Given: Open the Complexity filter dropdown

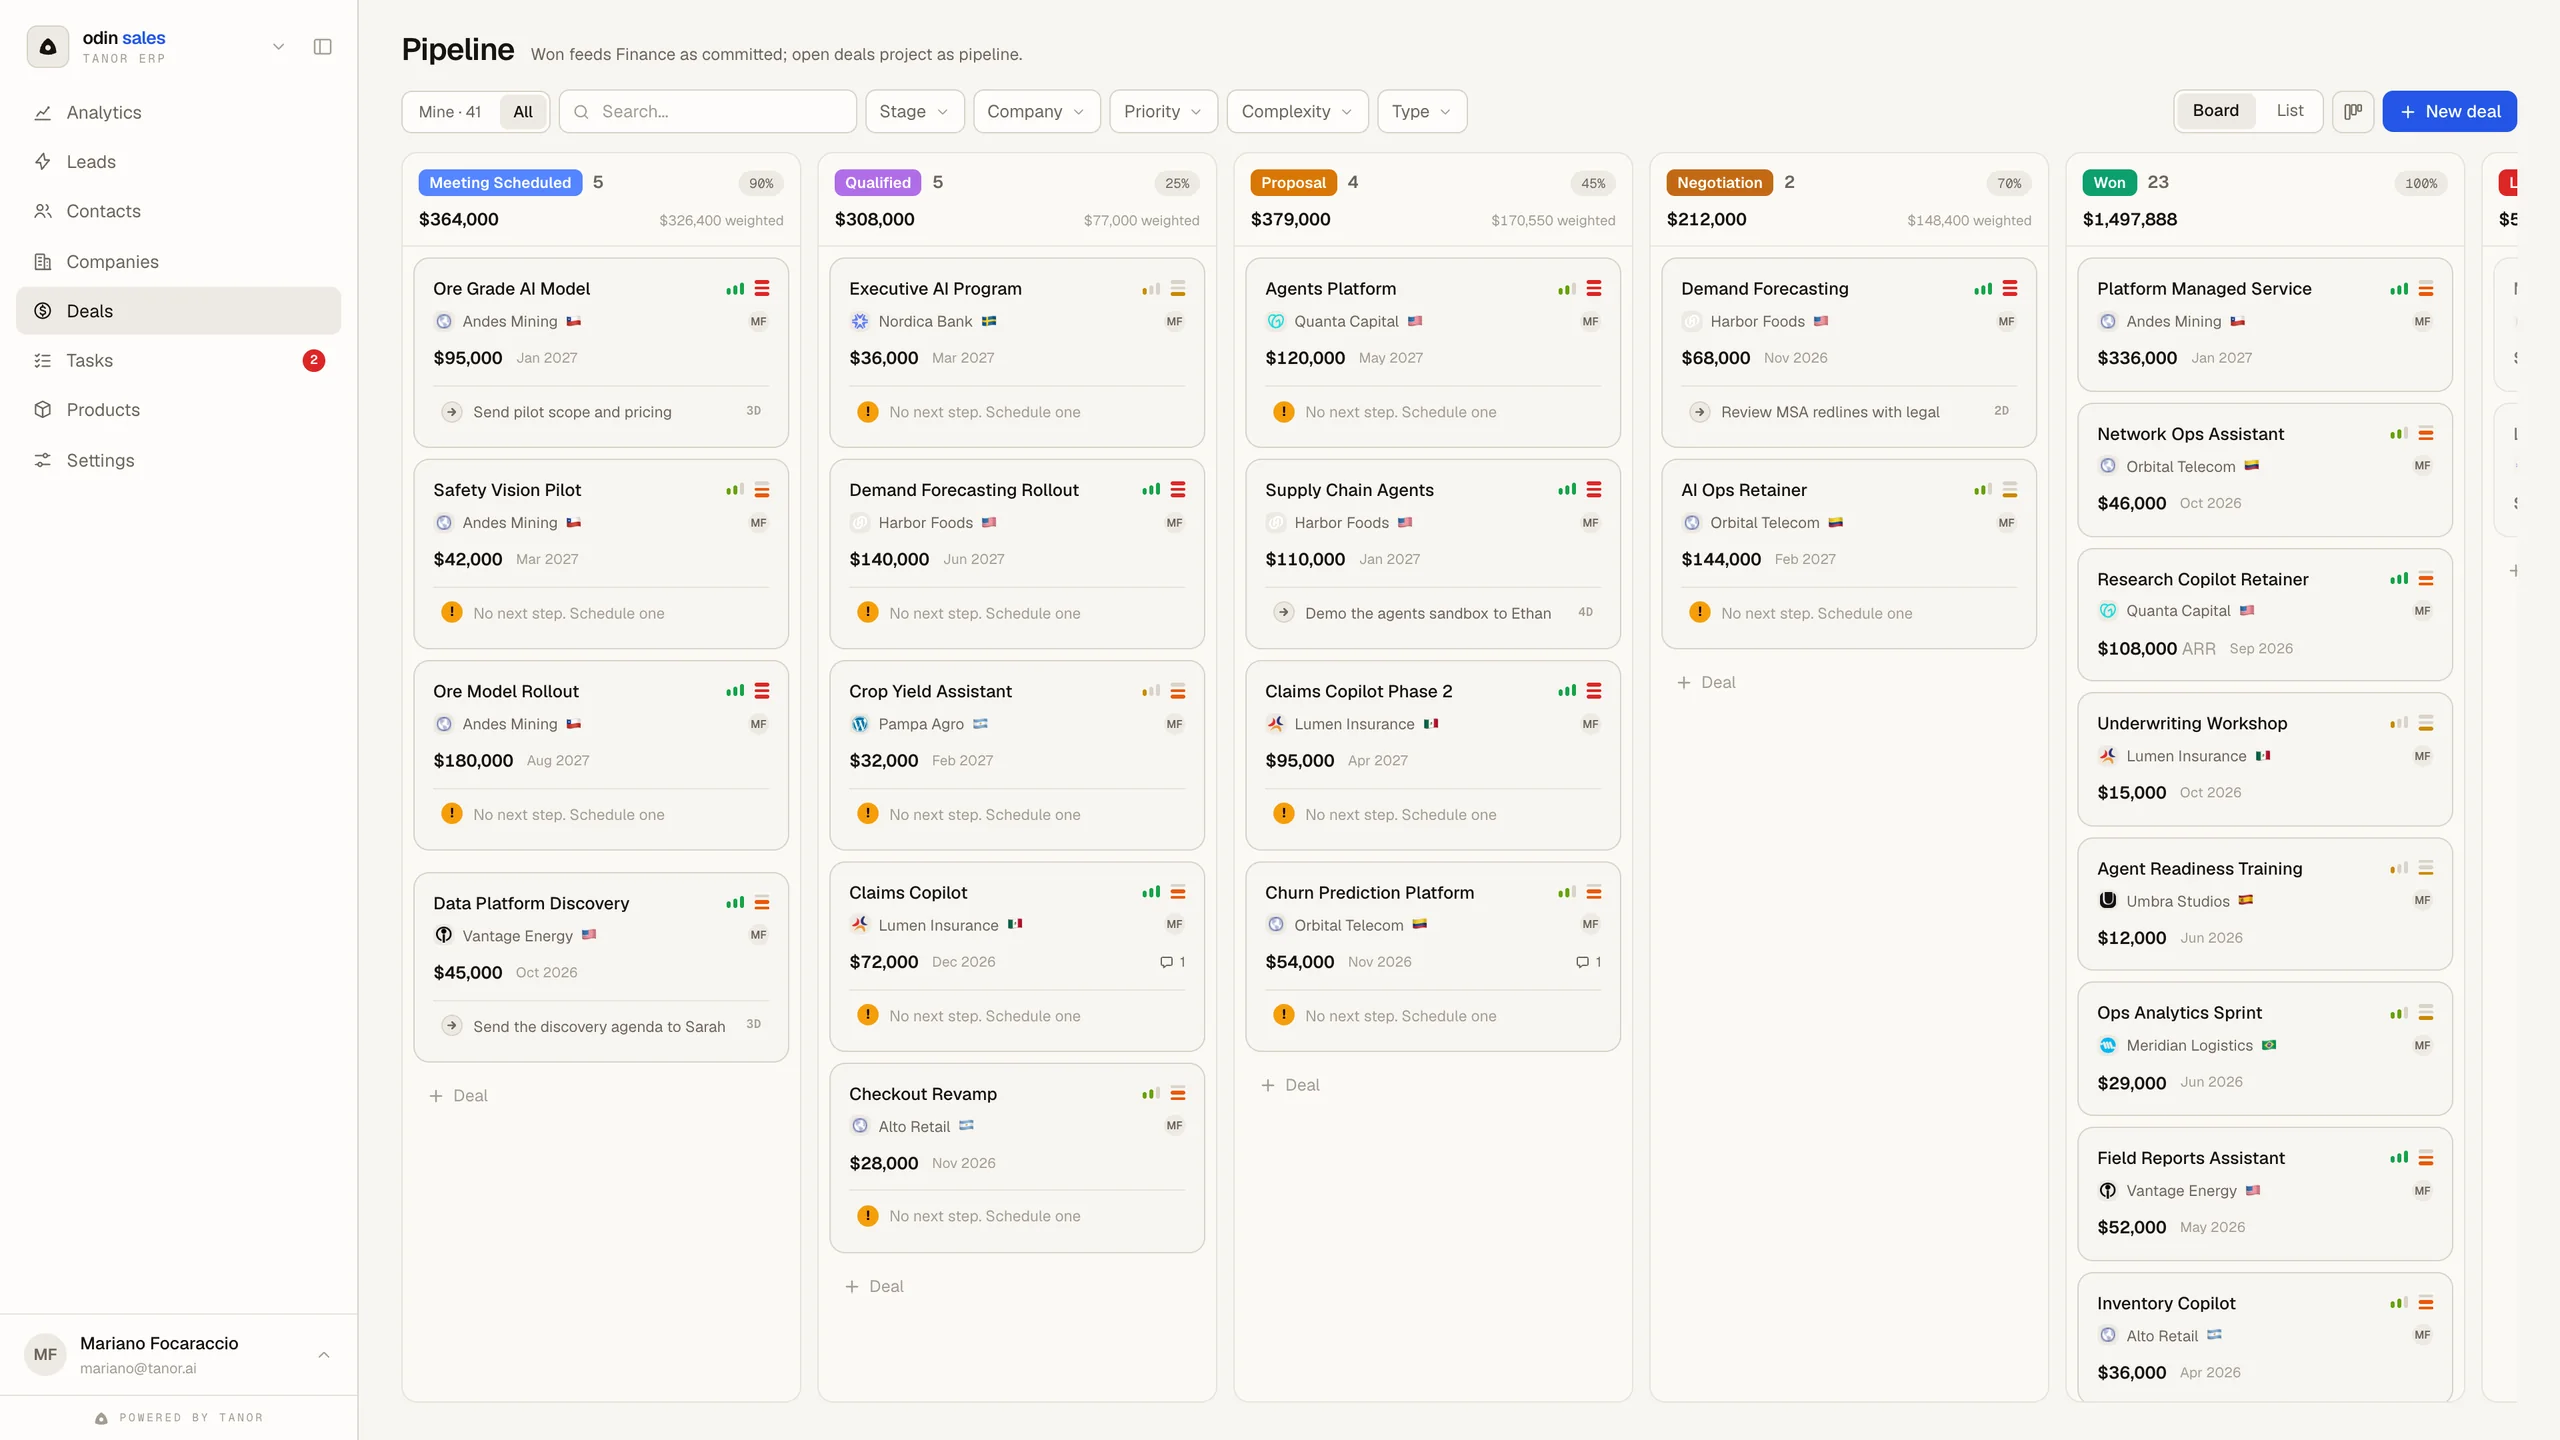Looking at the screenshot, I should click(1297, 112).
